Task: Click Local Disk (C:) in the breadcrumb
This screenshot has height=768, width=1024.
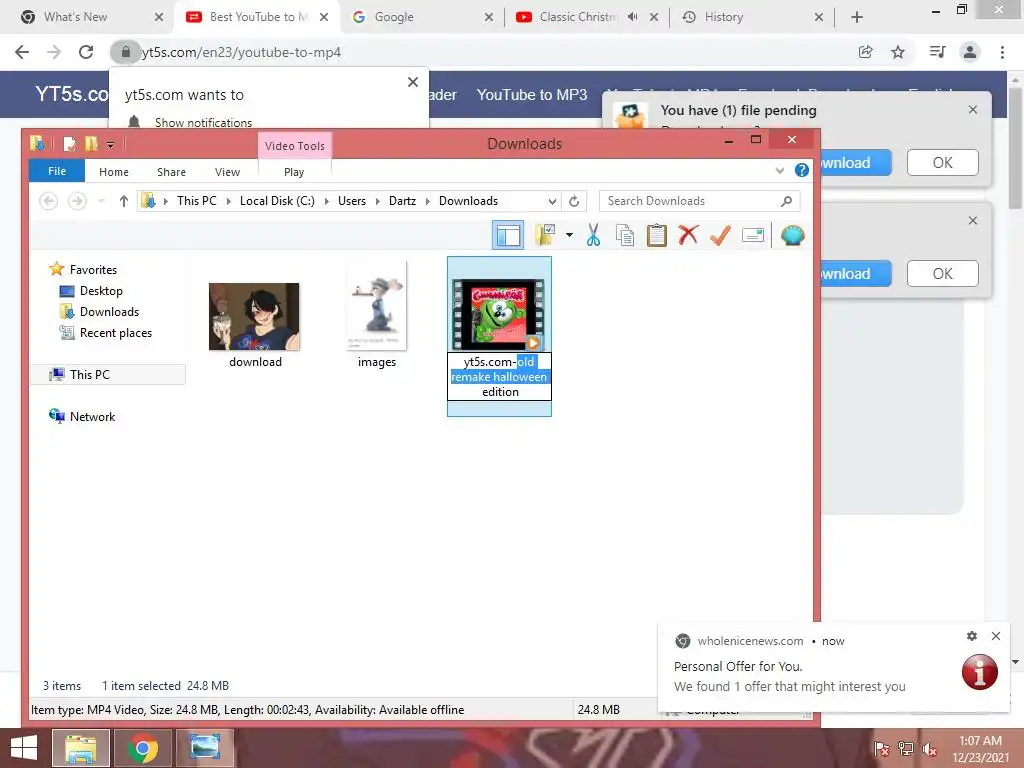Action: coord(277,201)
